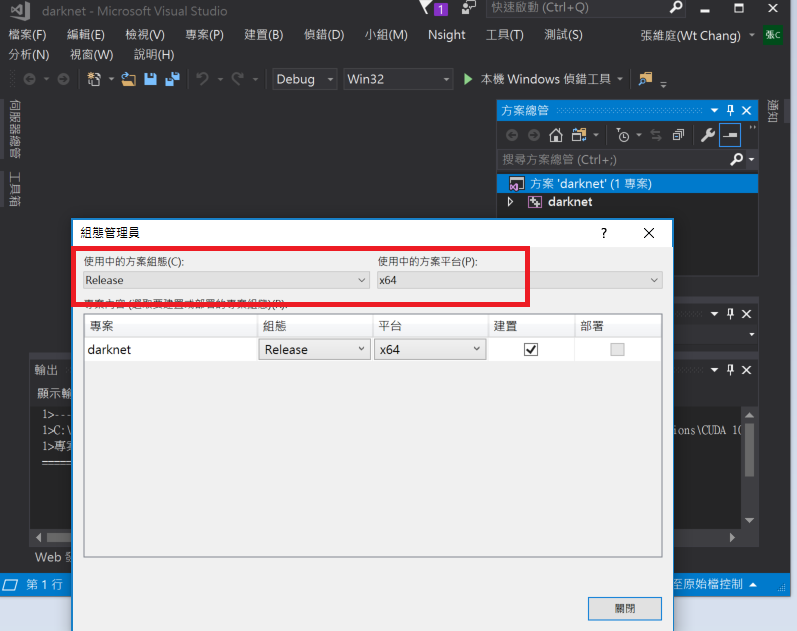Open the 專案(P) menu
The height and width of the screenshot is (631, 797).
[204, 35]
